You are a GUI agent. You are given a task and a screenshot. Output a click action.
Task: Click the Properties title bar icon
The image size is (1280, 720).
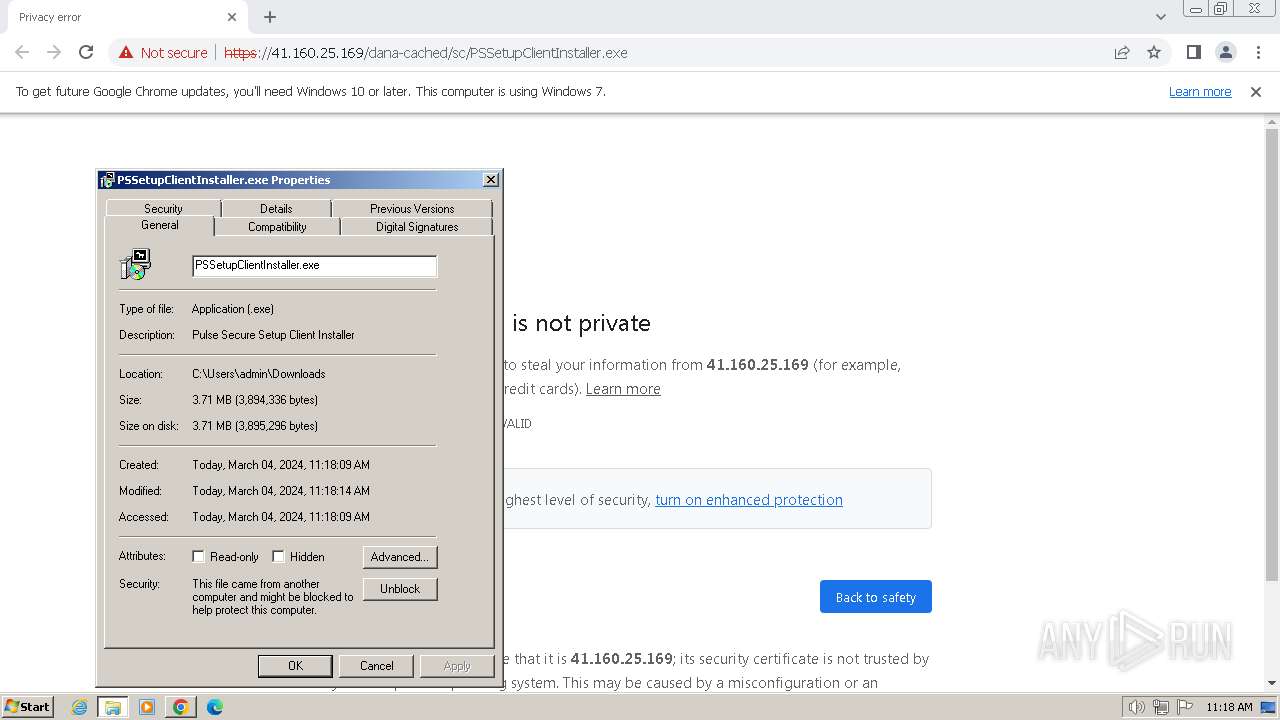pos(107,180)
